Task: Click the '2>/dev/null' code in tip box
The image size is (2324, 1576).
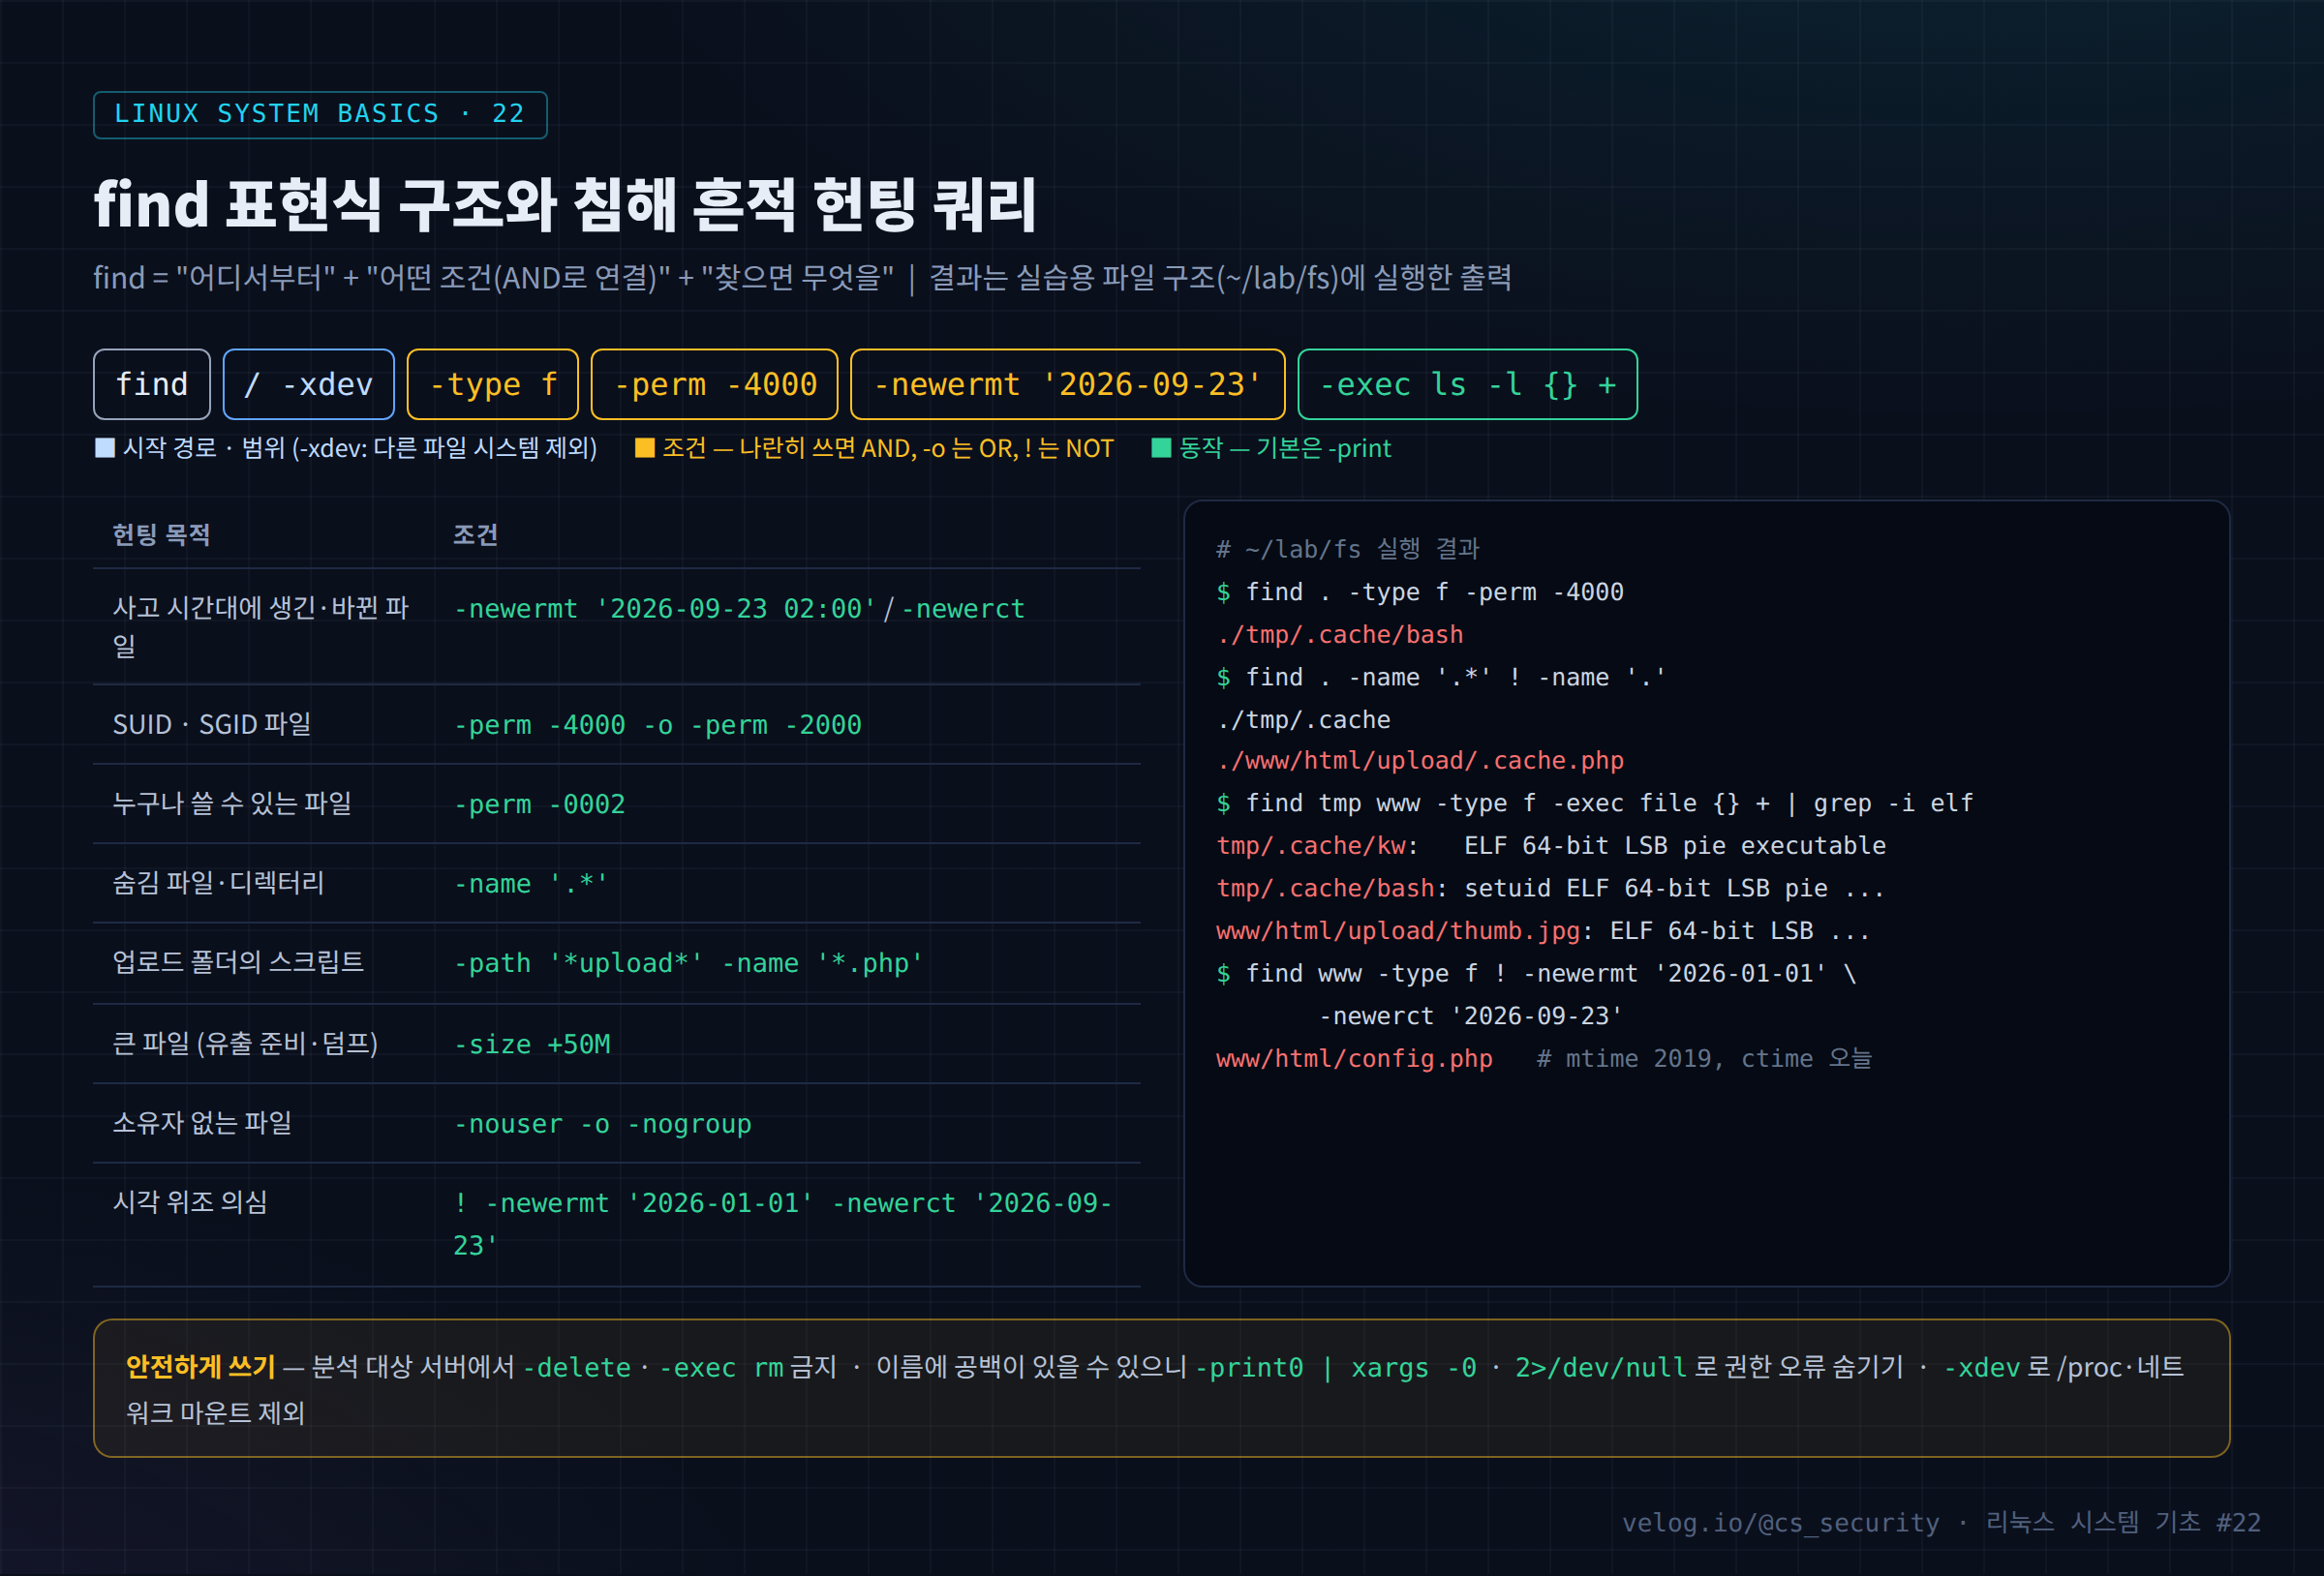Action: point(1600,1367)
